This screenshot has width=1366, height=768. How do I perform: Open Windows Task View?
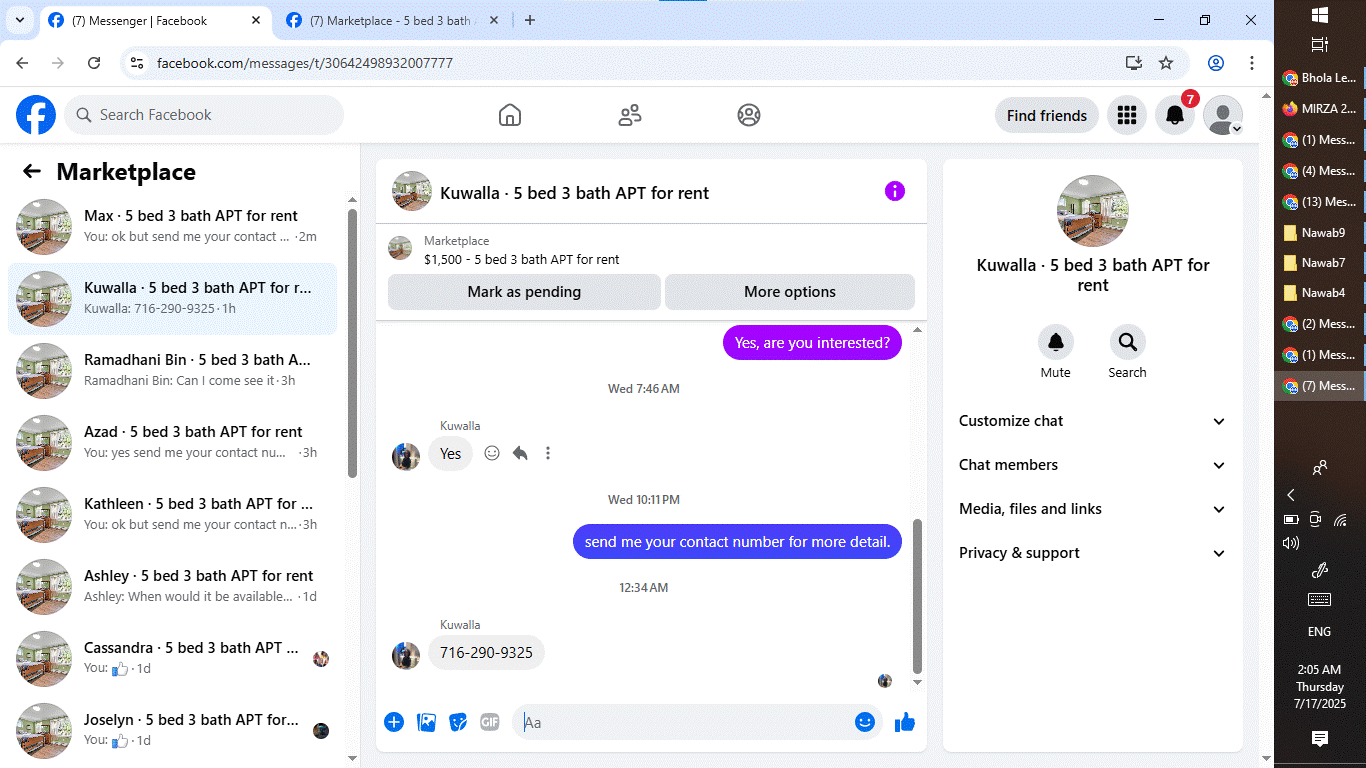point(1319,45)
